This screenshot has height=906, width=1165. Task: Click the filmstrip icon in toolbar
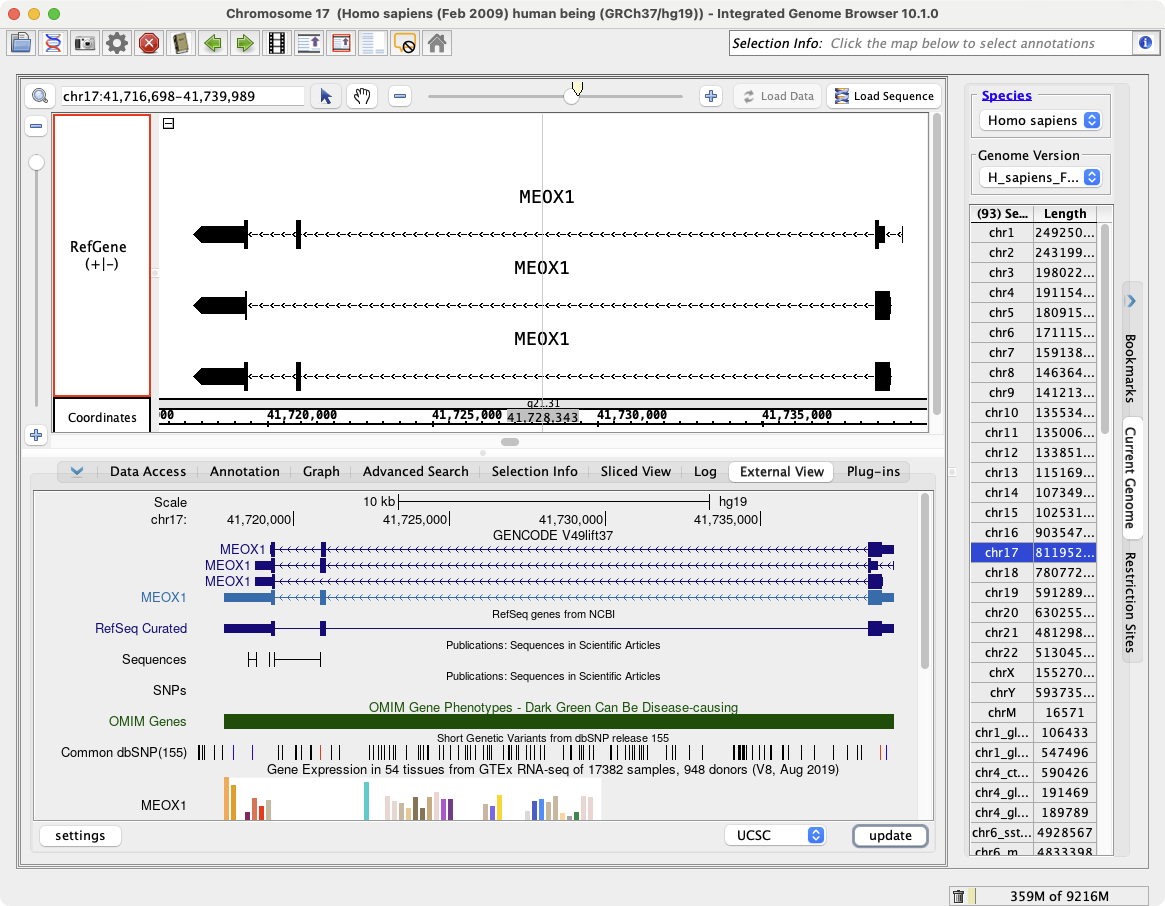point(277,43)
